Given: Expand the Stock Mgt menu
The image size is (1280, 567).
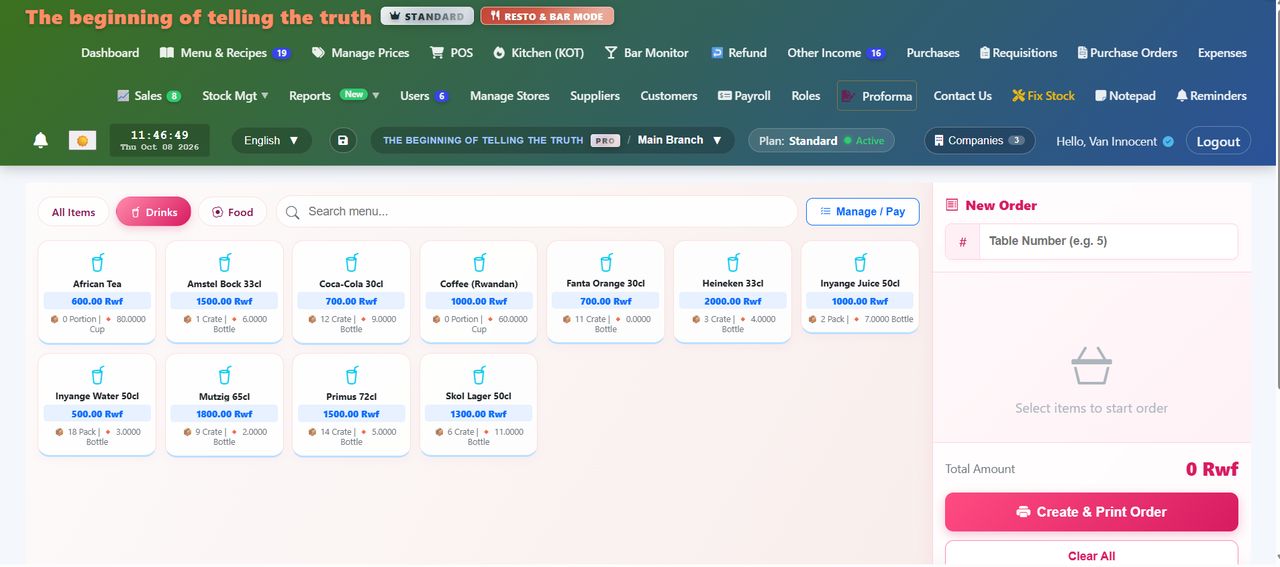Looking at the screenshot, I should pyautogui.click(x=235, y=96).
